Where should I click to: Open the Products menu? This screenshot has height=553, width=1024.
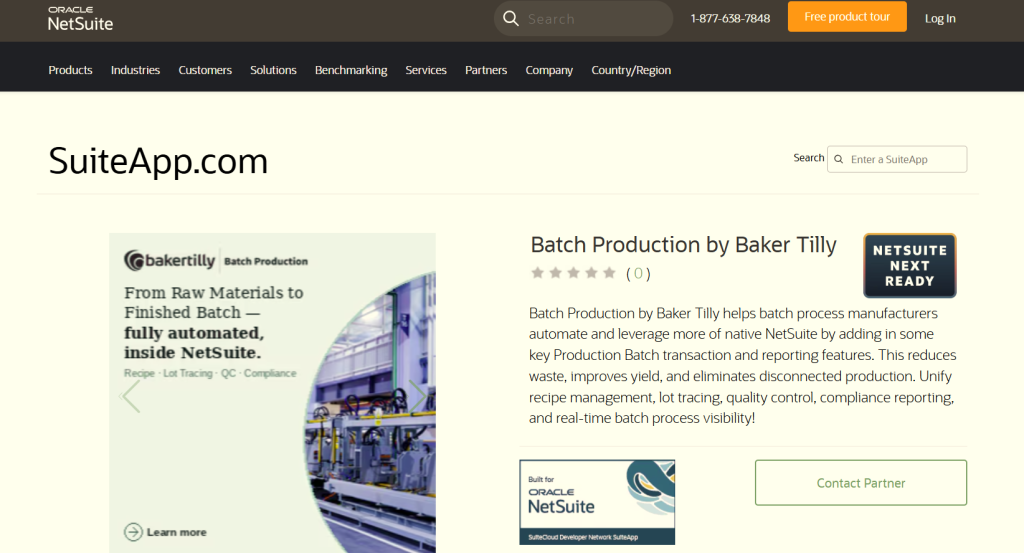point(71,70)
